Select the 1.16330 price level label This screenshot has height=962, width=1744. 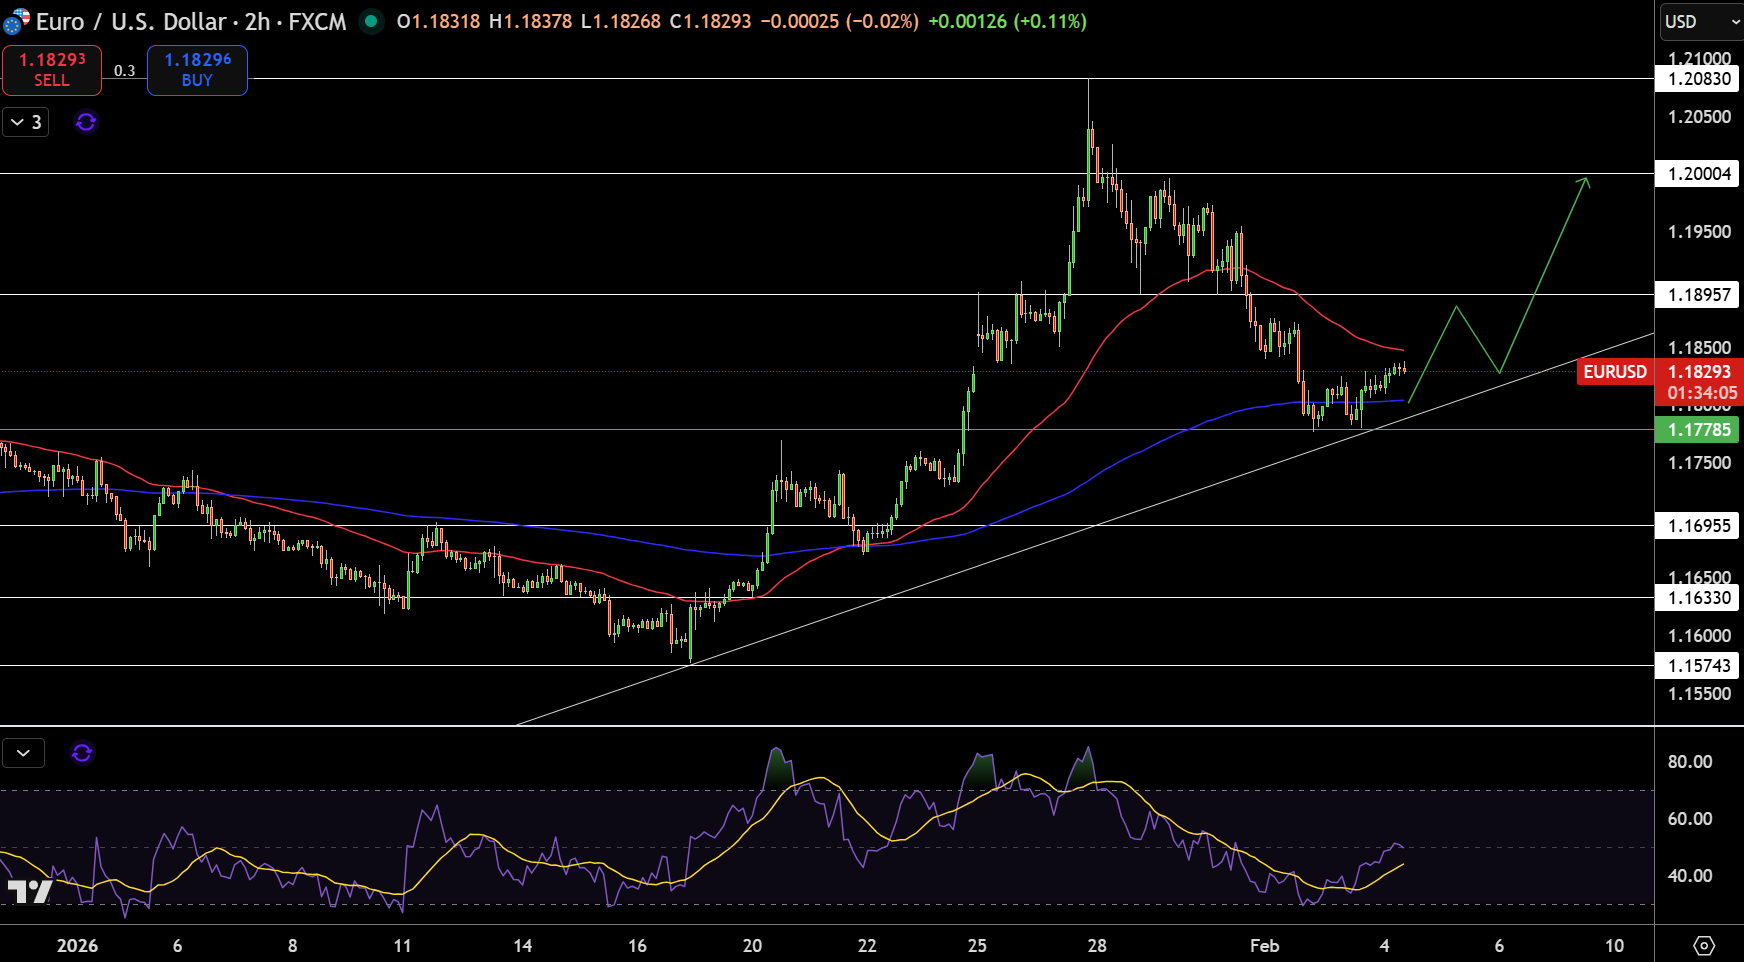pos(1697,597)
